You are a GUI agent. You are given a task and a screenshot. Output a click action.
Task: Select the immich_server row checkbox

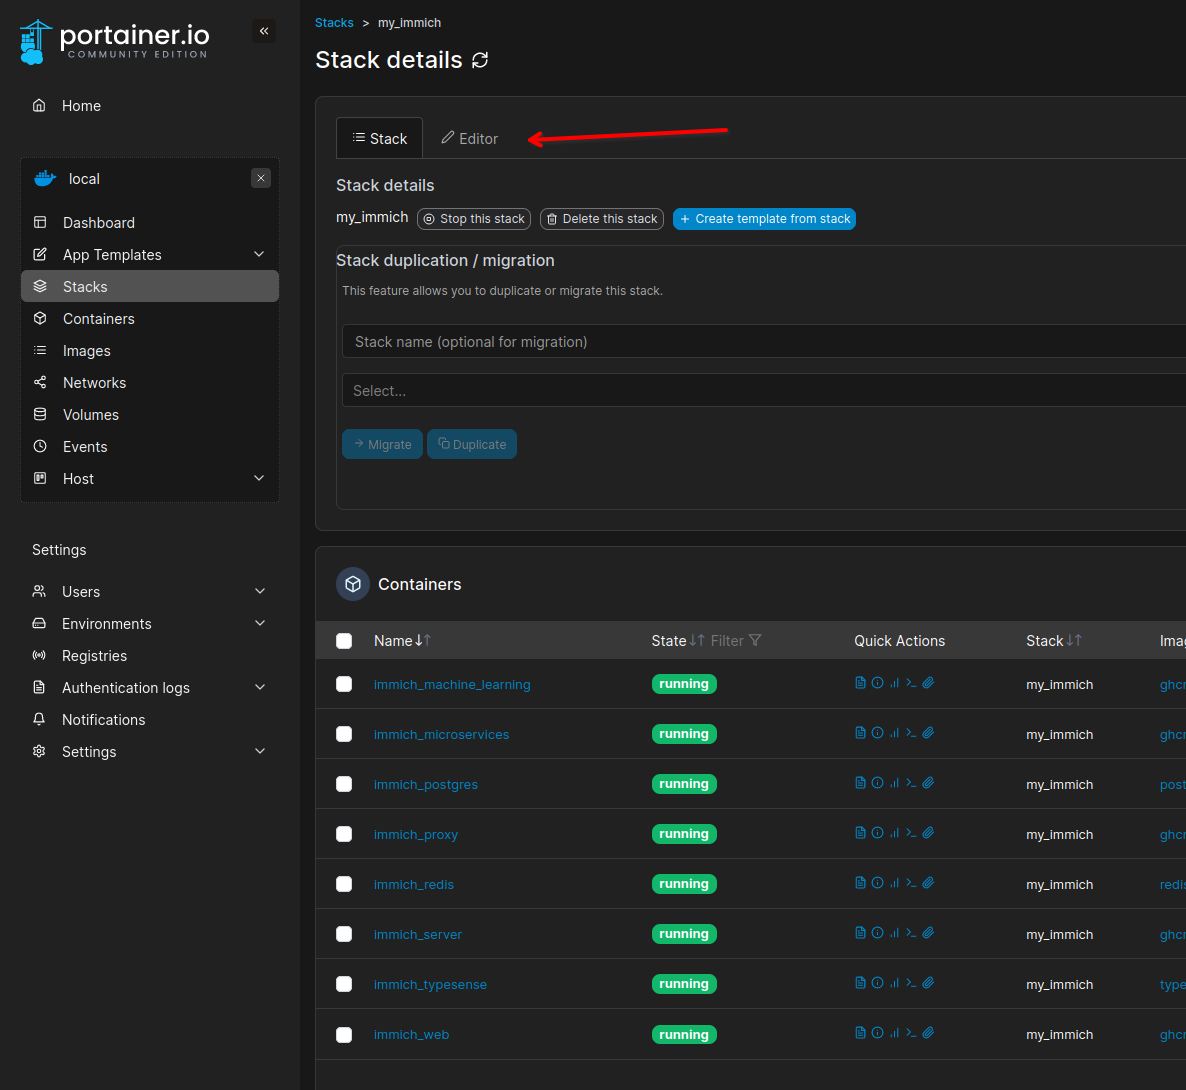pyautogui.click(x=344, y=933)
